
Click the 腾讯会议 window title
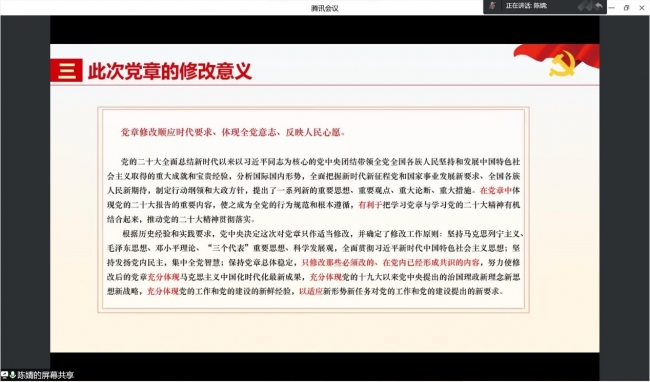tap(325, 8)
